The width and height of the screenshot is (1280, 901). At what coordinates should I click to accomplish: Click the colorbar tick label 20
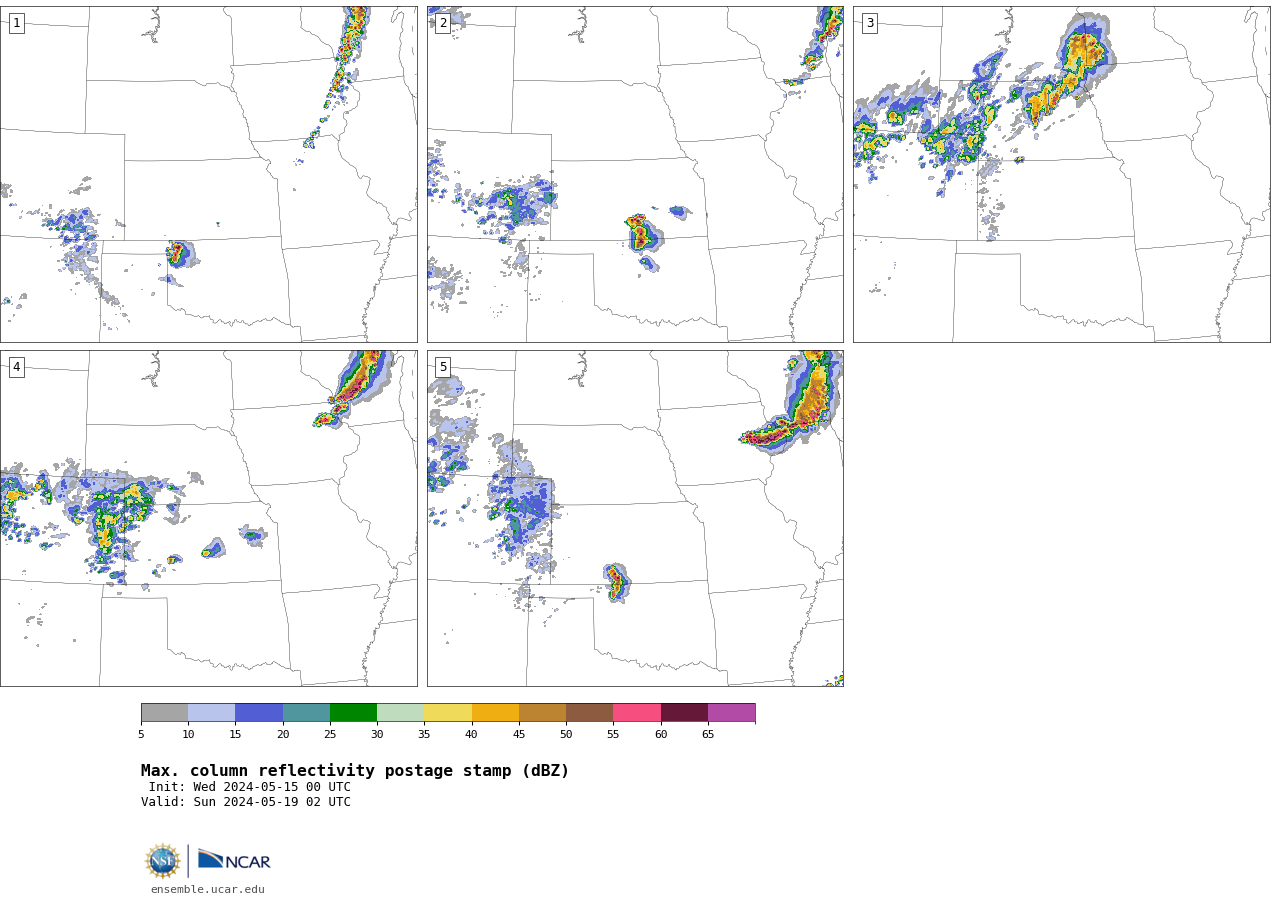coord(283,735)
